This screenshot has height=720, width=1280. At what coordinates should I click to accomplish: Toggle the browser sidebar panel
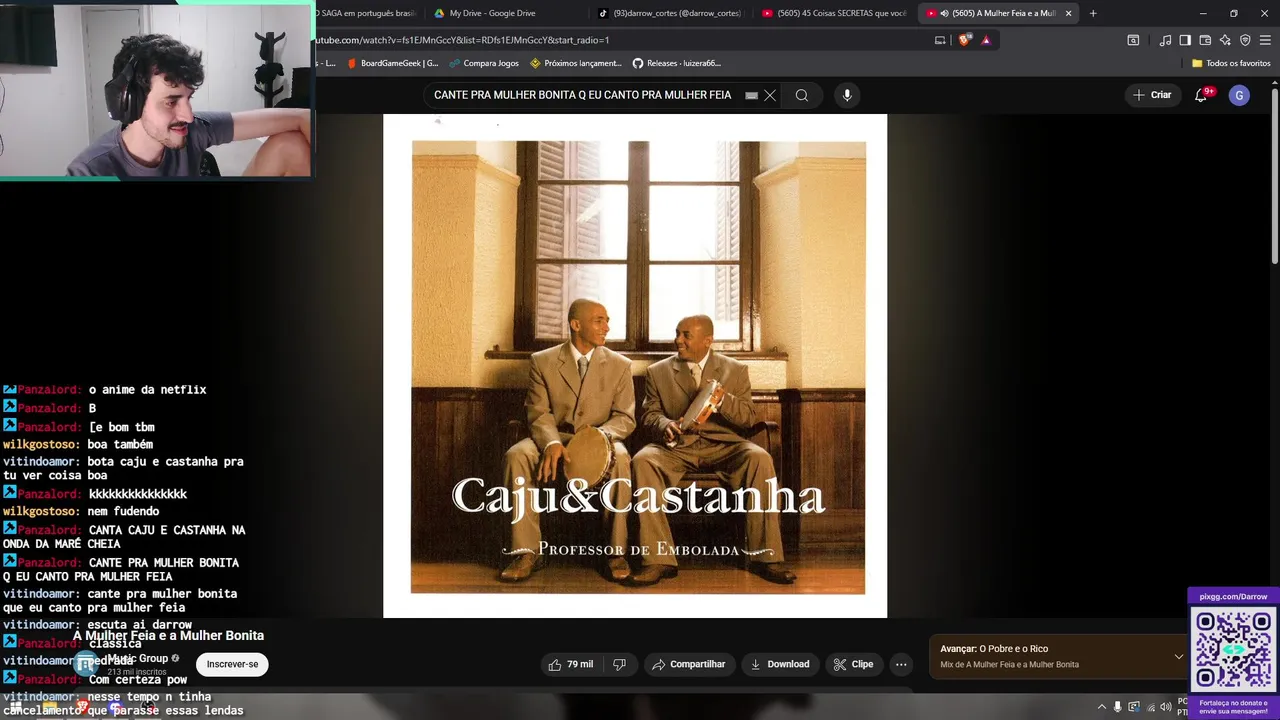pyautogui.click(x=1185, y=40)
